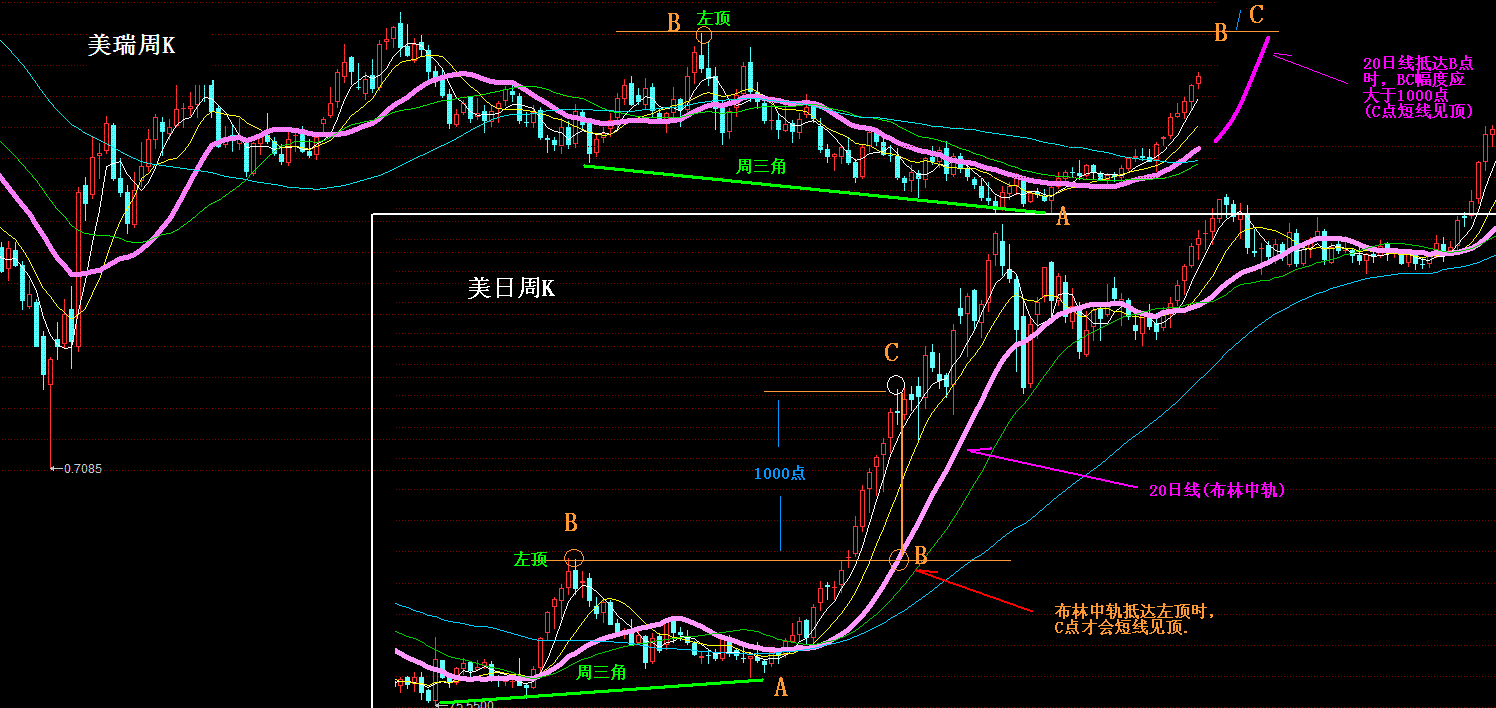This screenshot has width=1496, height=708.
Task: Click the circle marker at 美瑞 left-top peak
Action: pyautogui.click(x=703, y=36)
